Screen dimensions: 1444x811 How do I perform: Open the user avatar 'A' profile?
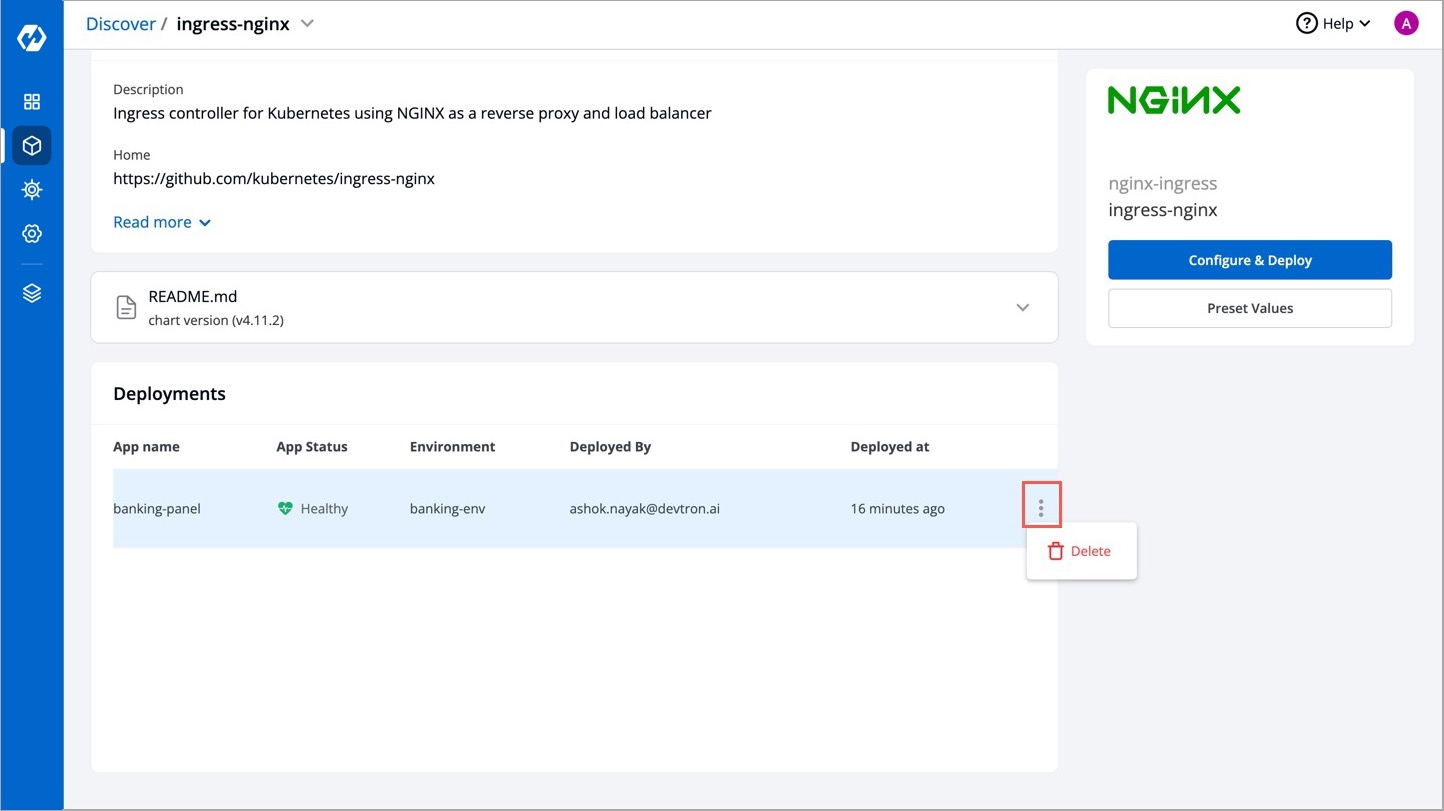pos(1406,23)
